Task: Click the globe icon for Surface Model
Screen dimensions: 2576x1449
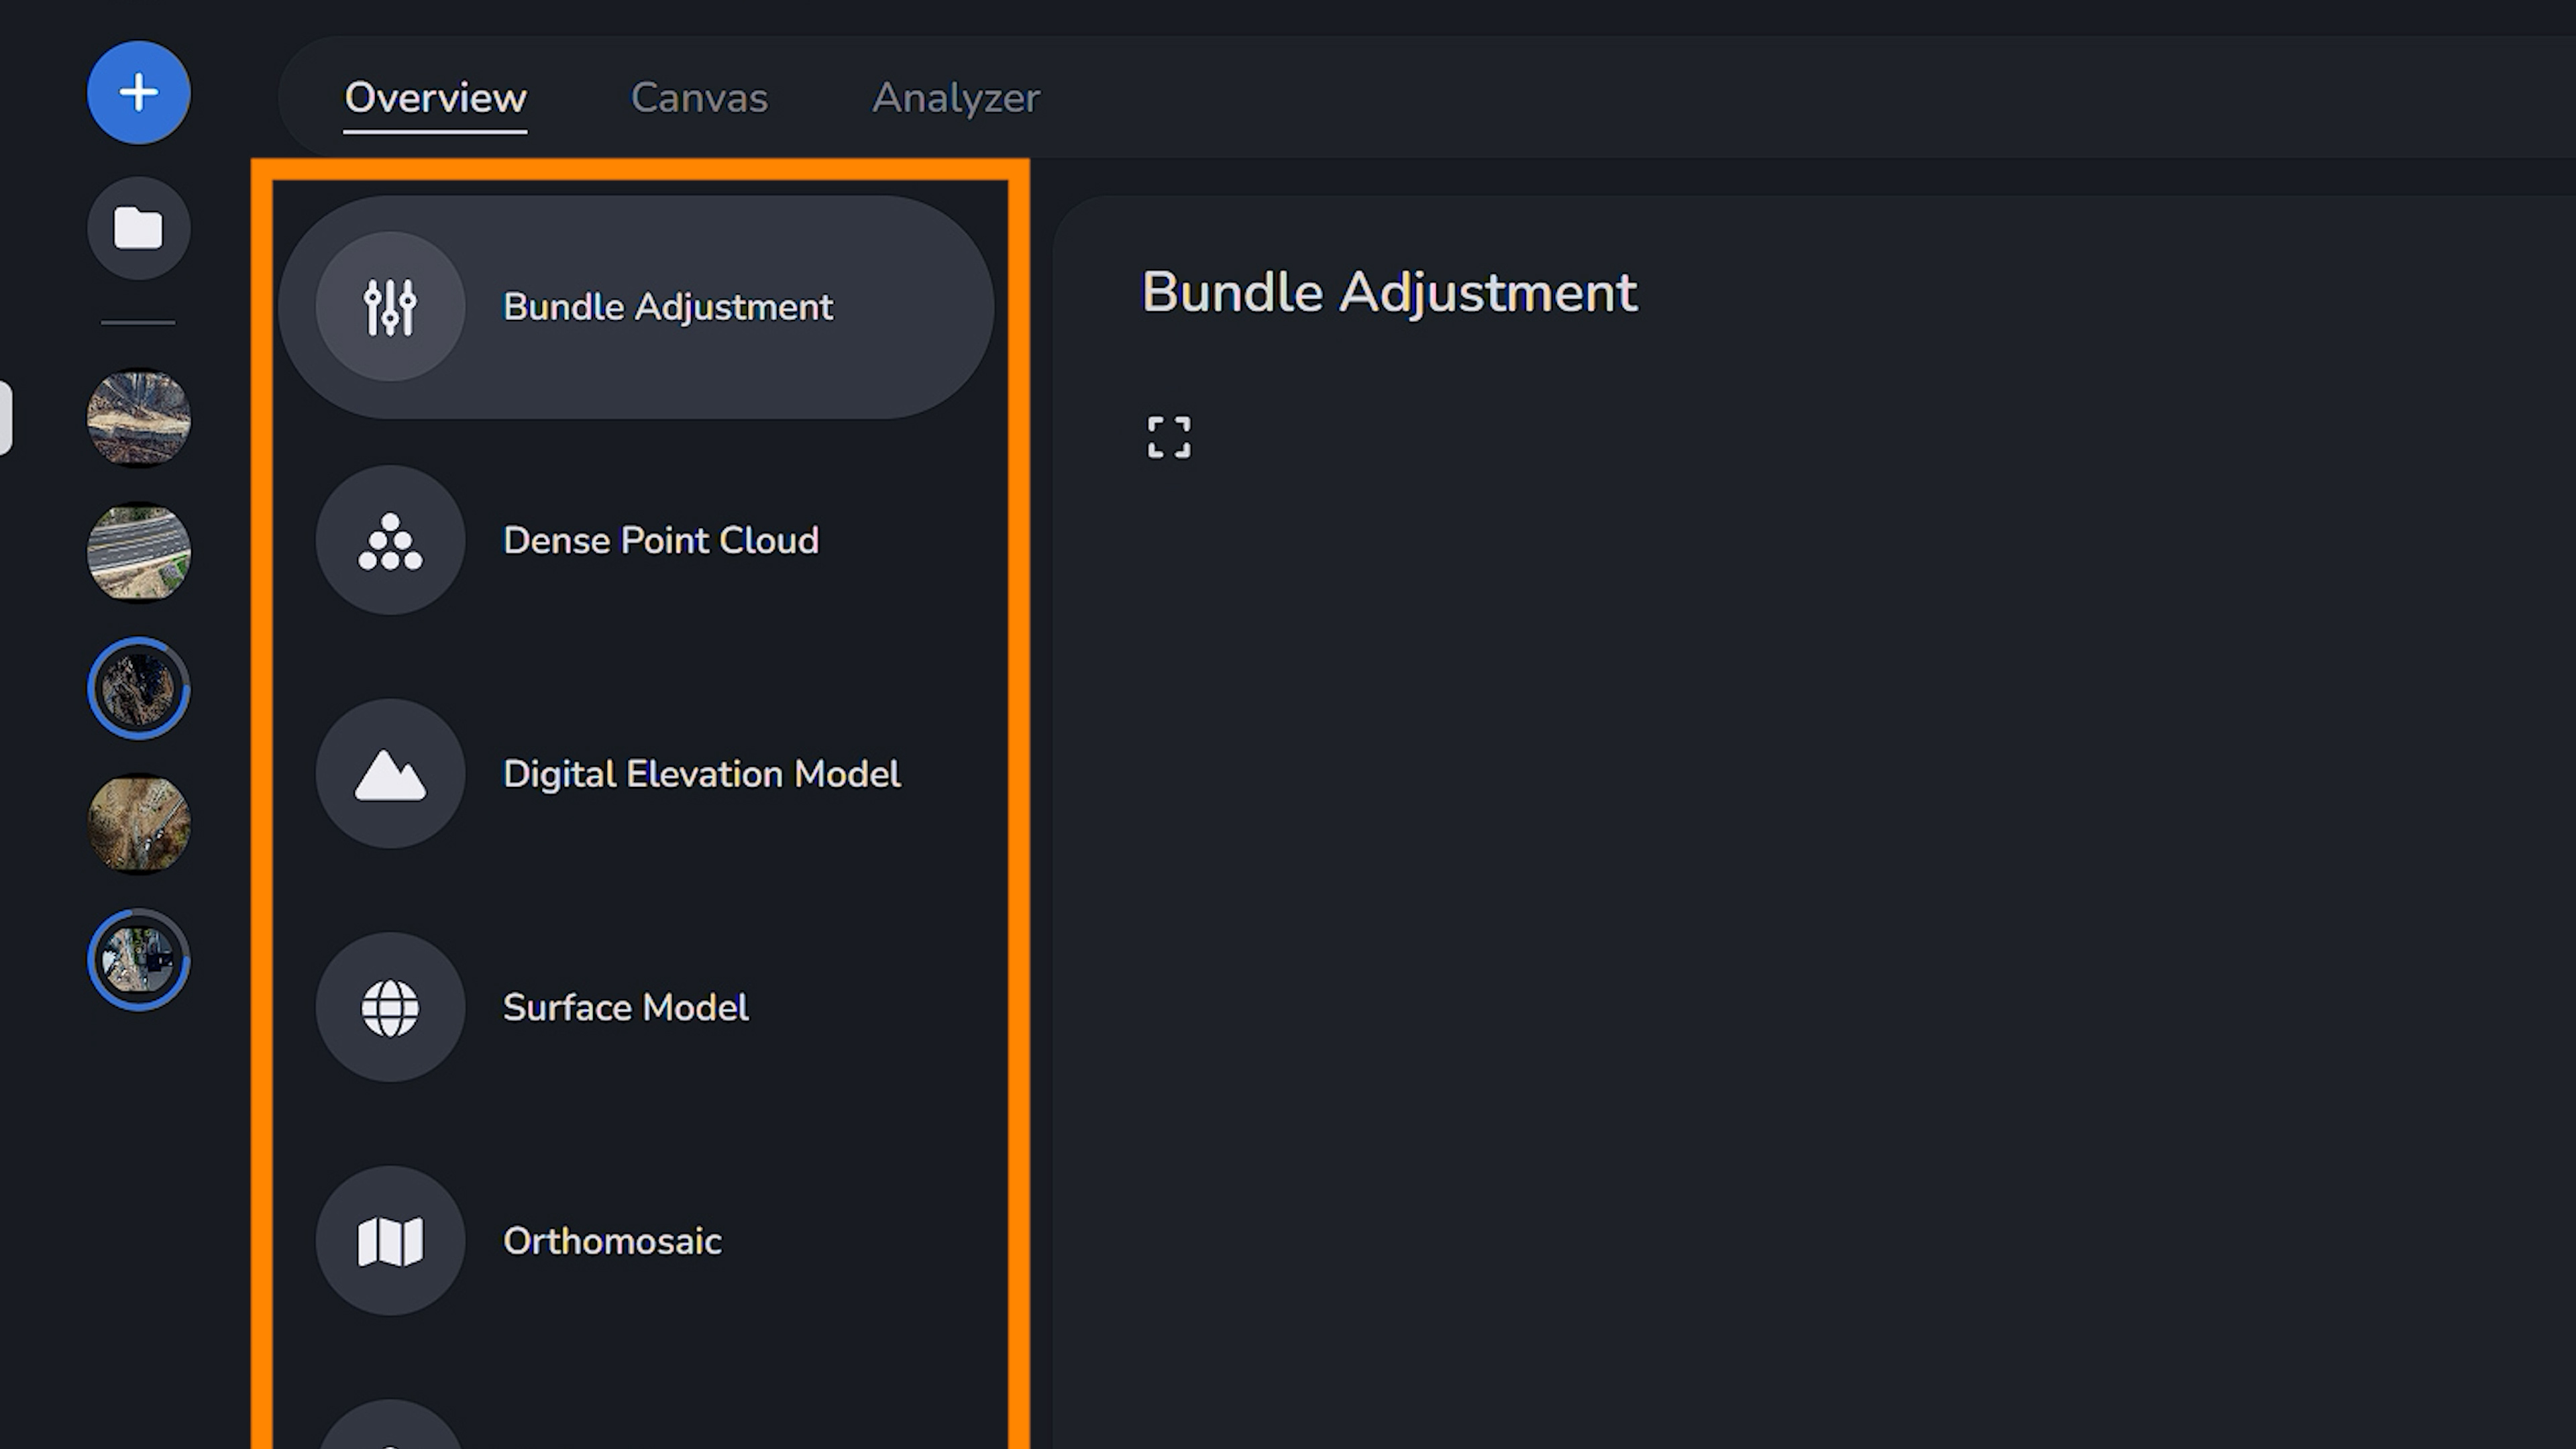Action: pyautogui.click(x=390, y=1007)
